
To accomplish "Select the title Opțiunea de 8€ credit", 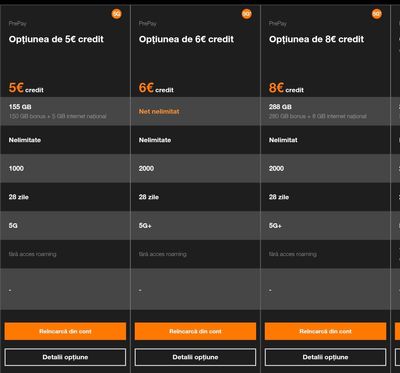I will point(316,39).
